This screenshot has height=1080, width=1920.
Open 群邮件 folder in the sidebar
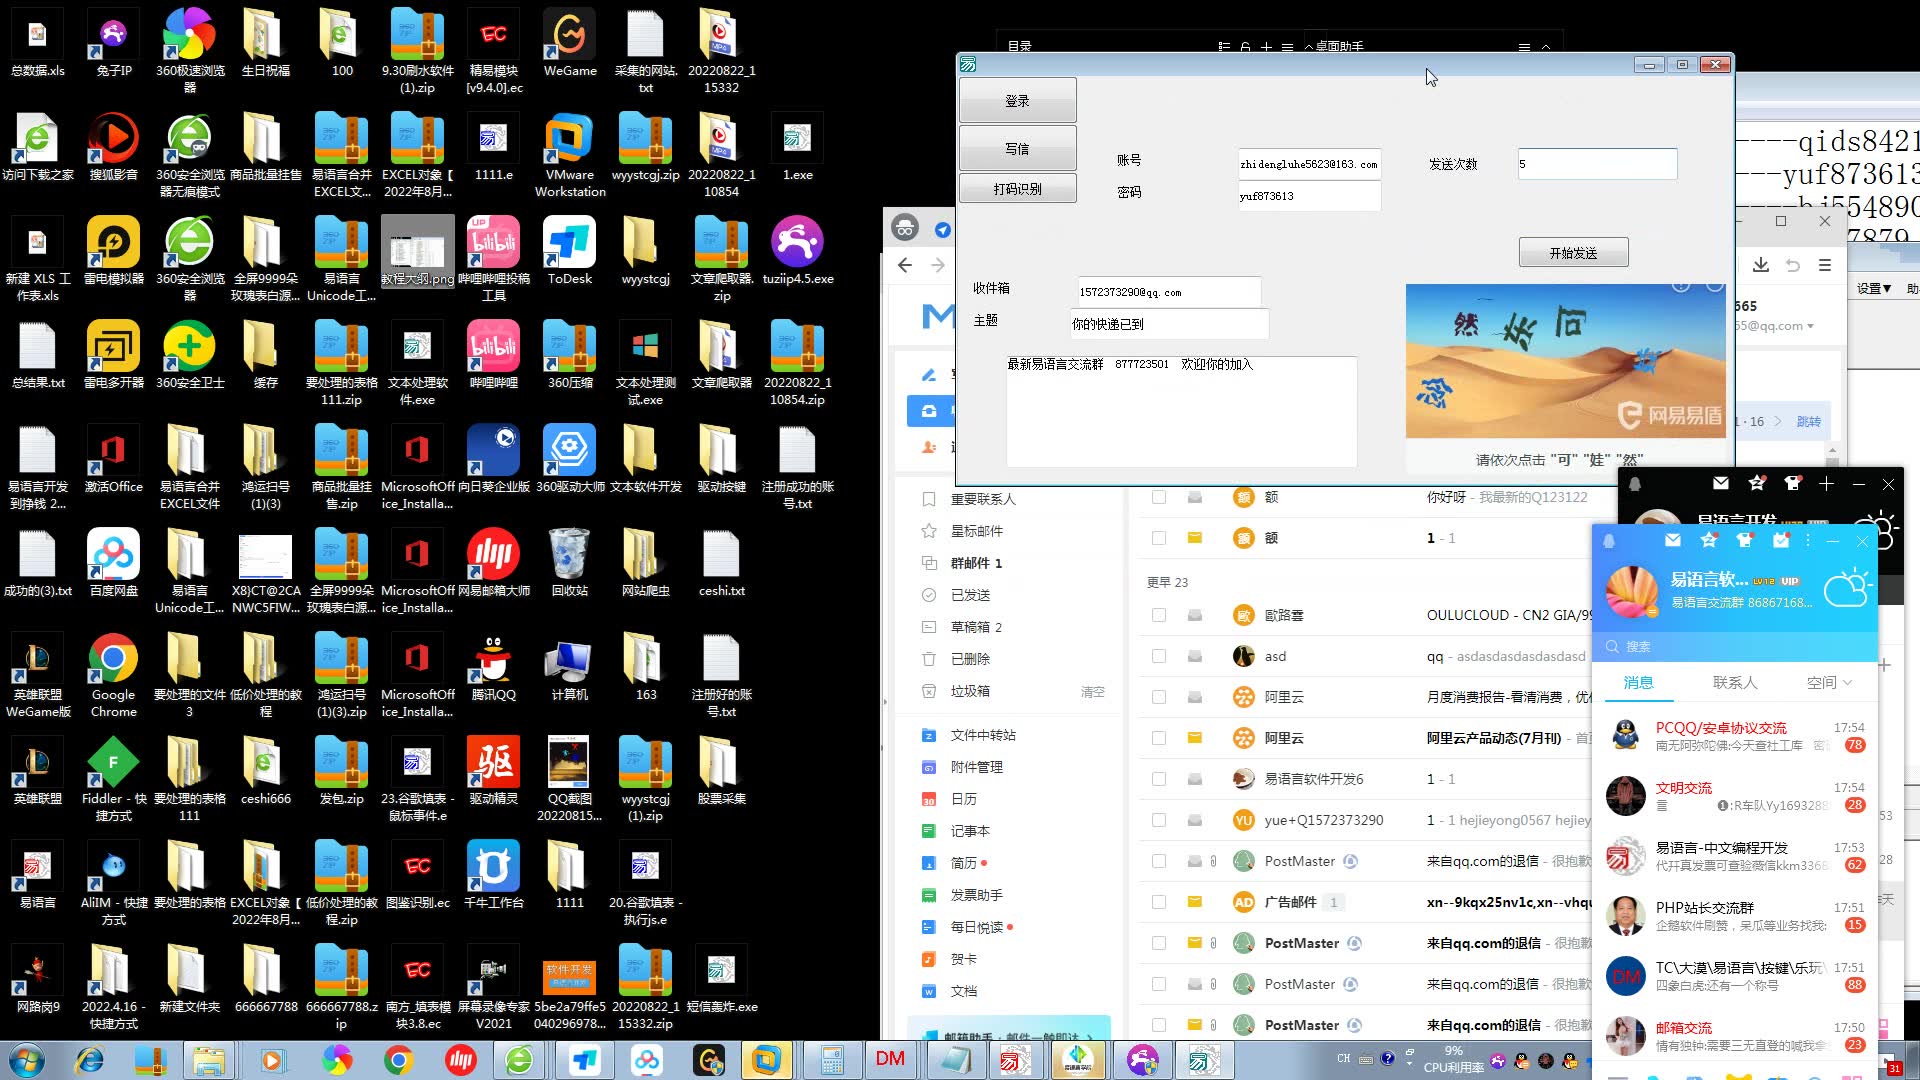pyautogui.click(x=975, y=563)
